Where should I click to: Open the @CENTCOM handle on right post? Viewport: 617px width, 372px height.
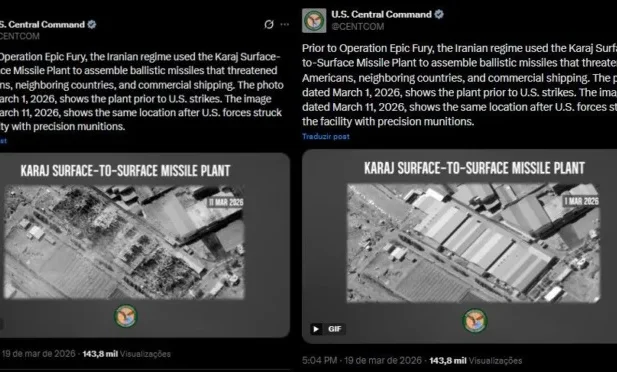pos(357,26)
